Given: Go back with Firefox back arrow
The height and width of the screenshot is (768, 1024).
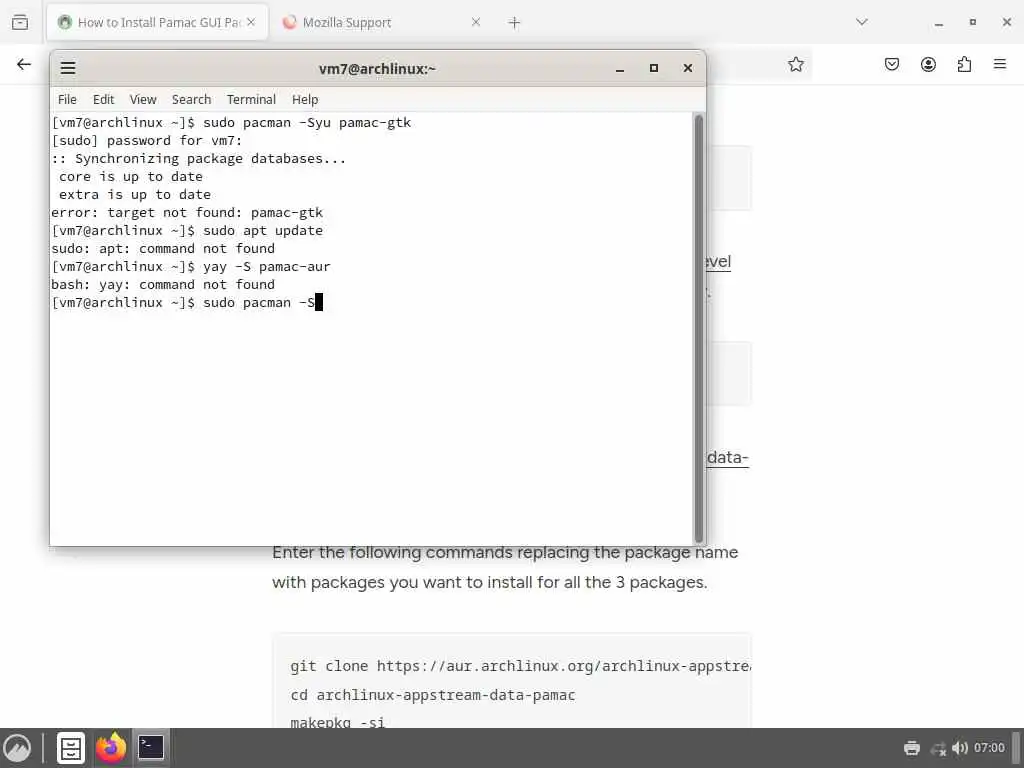Looking at the screenshot, I should tap(24, 64).
